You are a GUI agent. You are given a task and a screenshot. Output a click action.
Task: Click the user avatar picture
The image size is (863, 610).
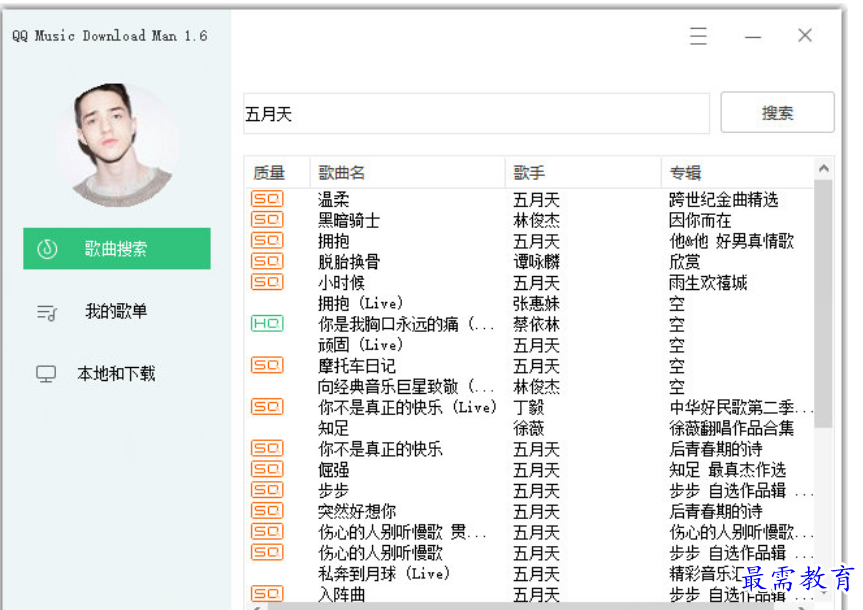click(x=117, y=145)
